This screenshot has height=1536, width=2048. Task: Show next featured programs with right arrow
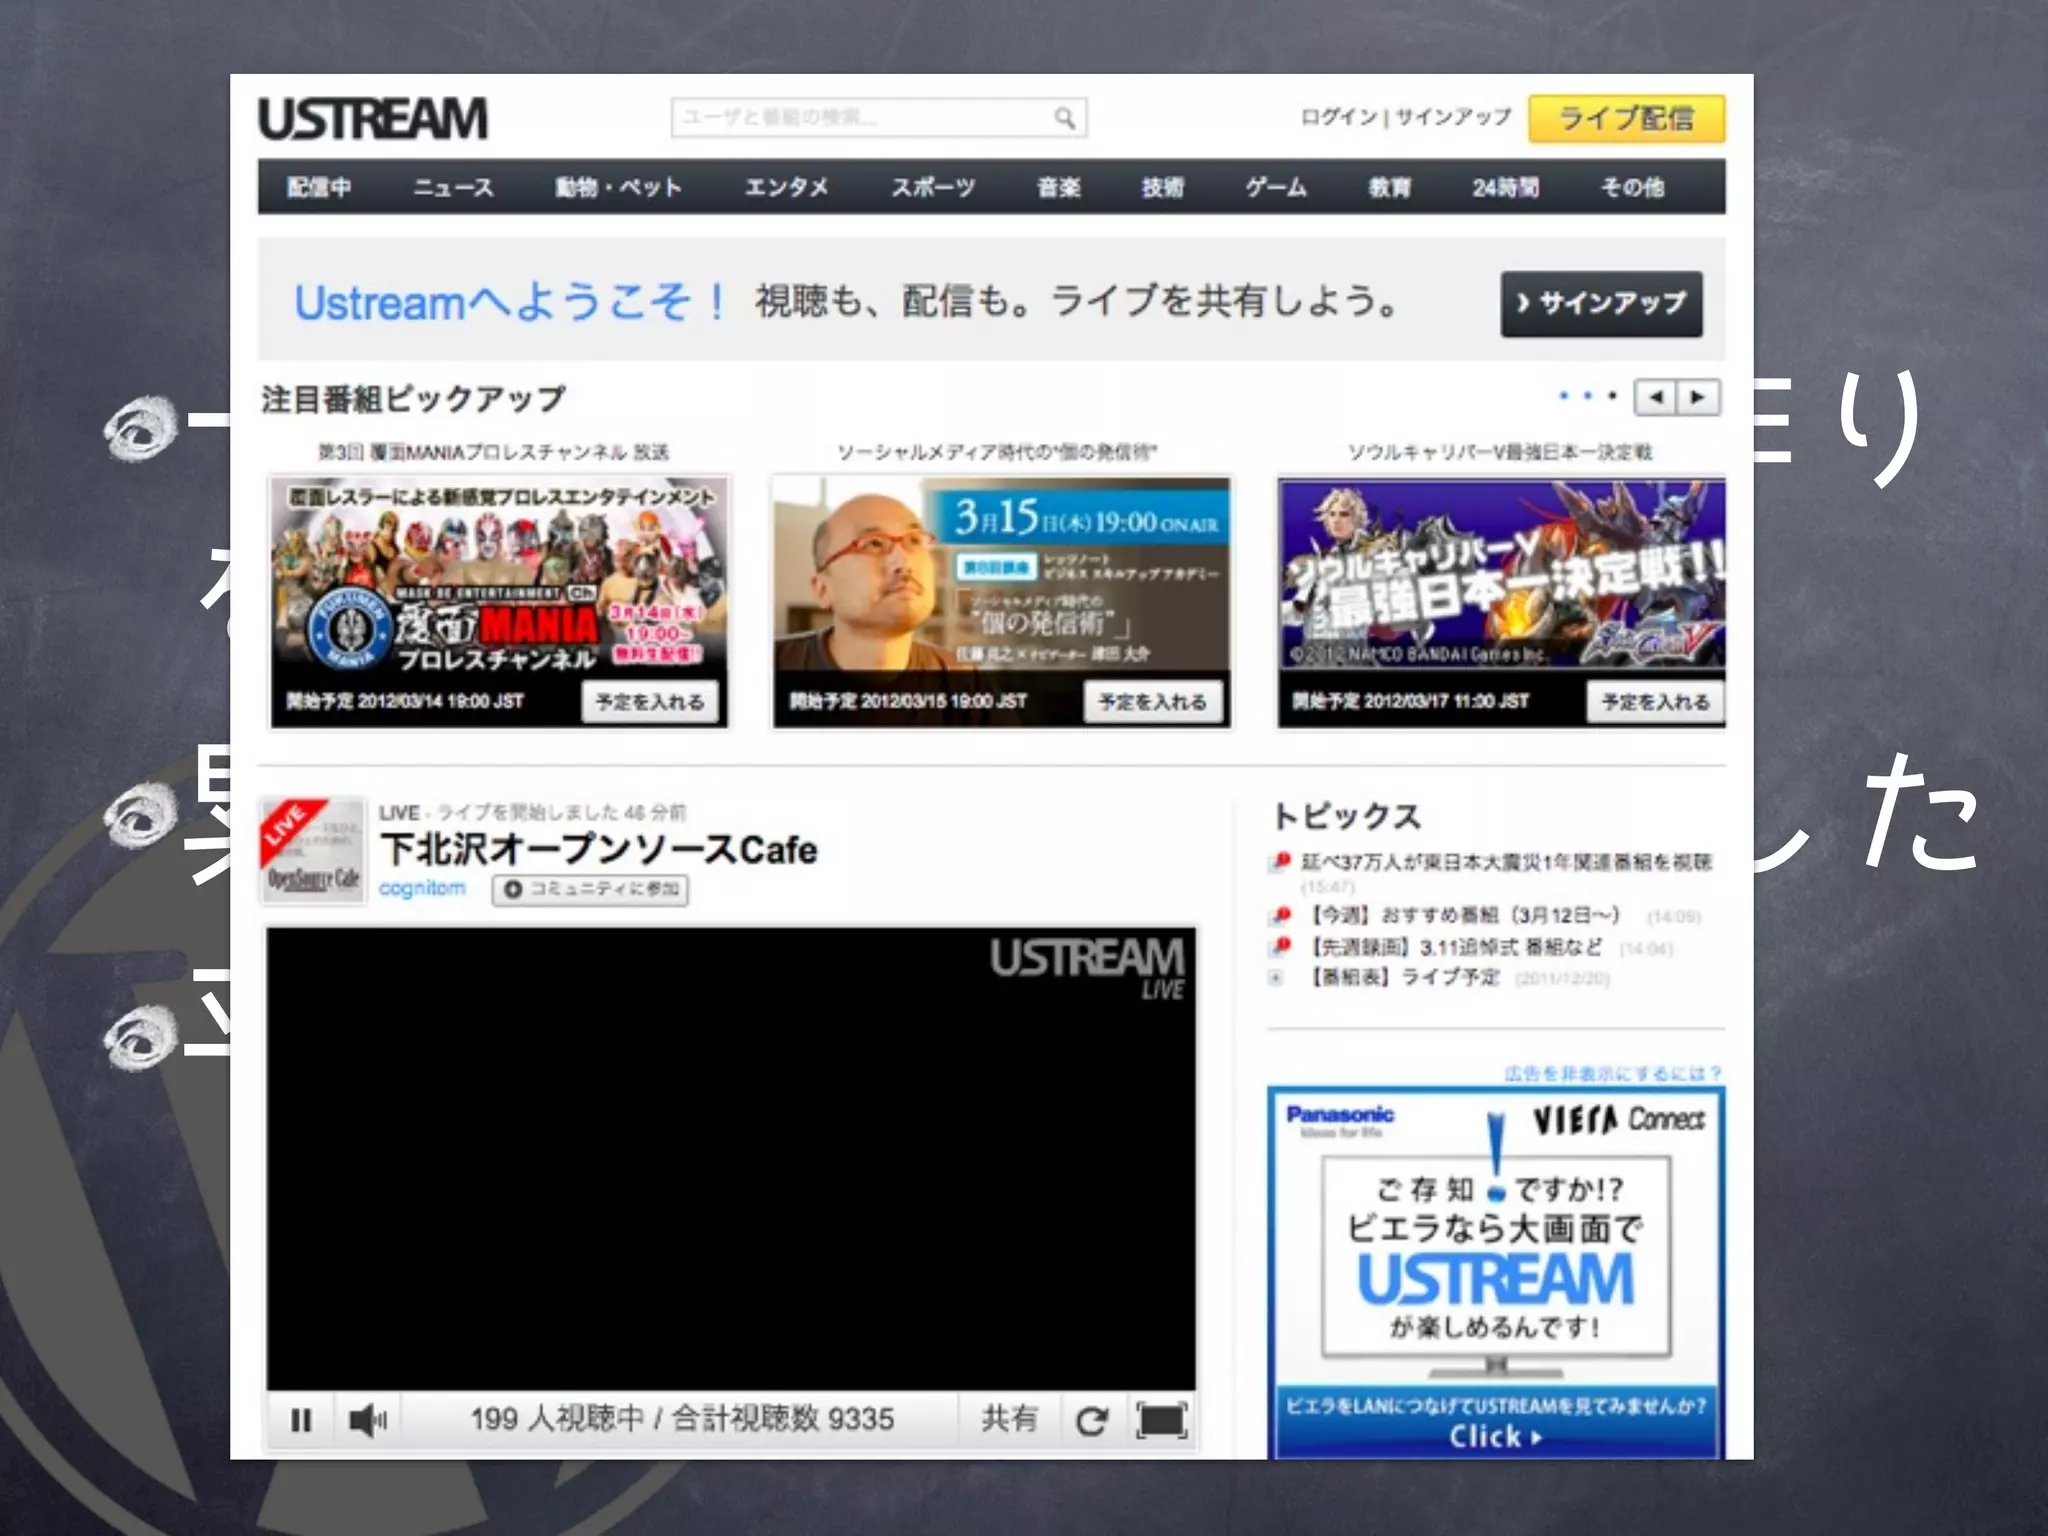point(1698,398)
